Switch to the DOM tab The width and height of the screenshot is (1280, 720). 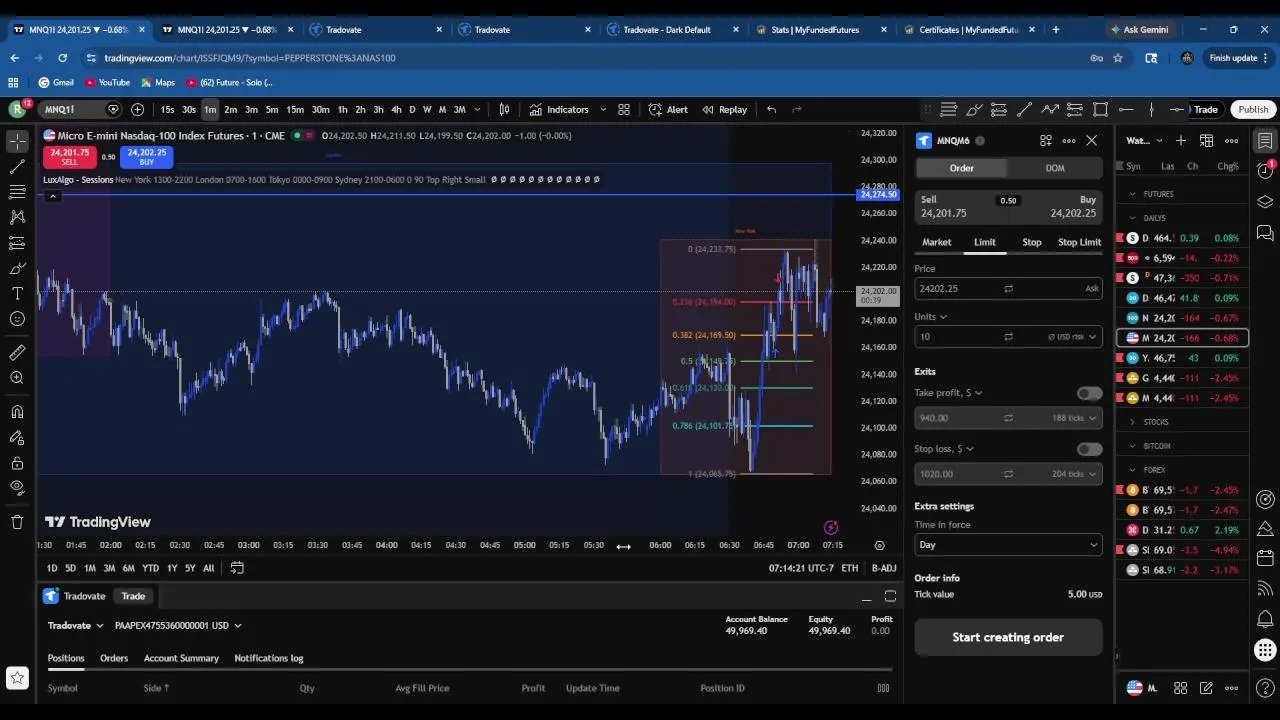click(1055, 168)
